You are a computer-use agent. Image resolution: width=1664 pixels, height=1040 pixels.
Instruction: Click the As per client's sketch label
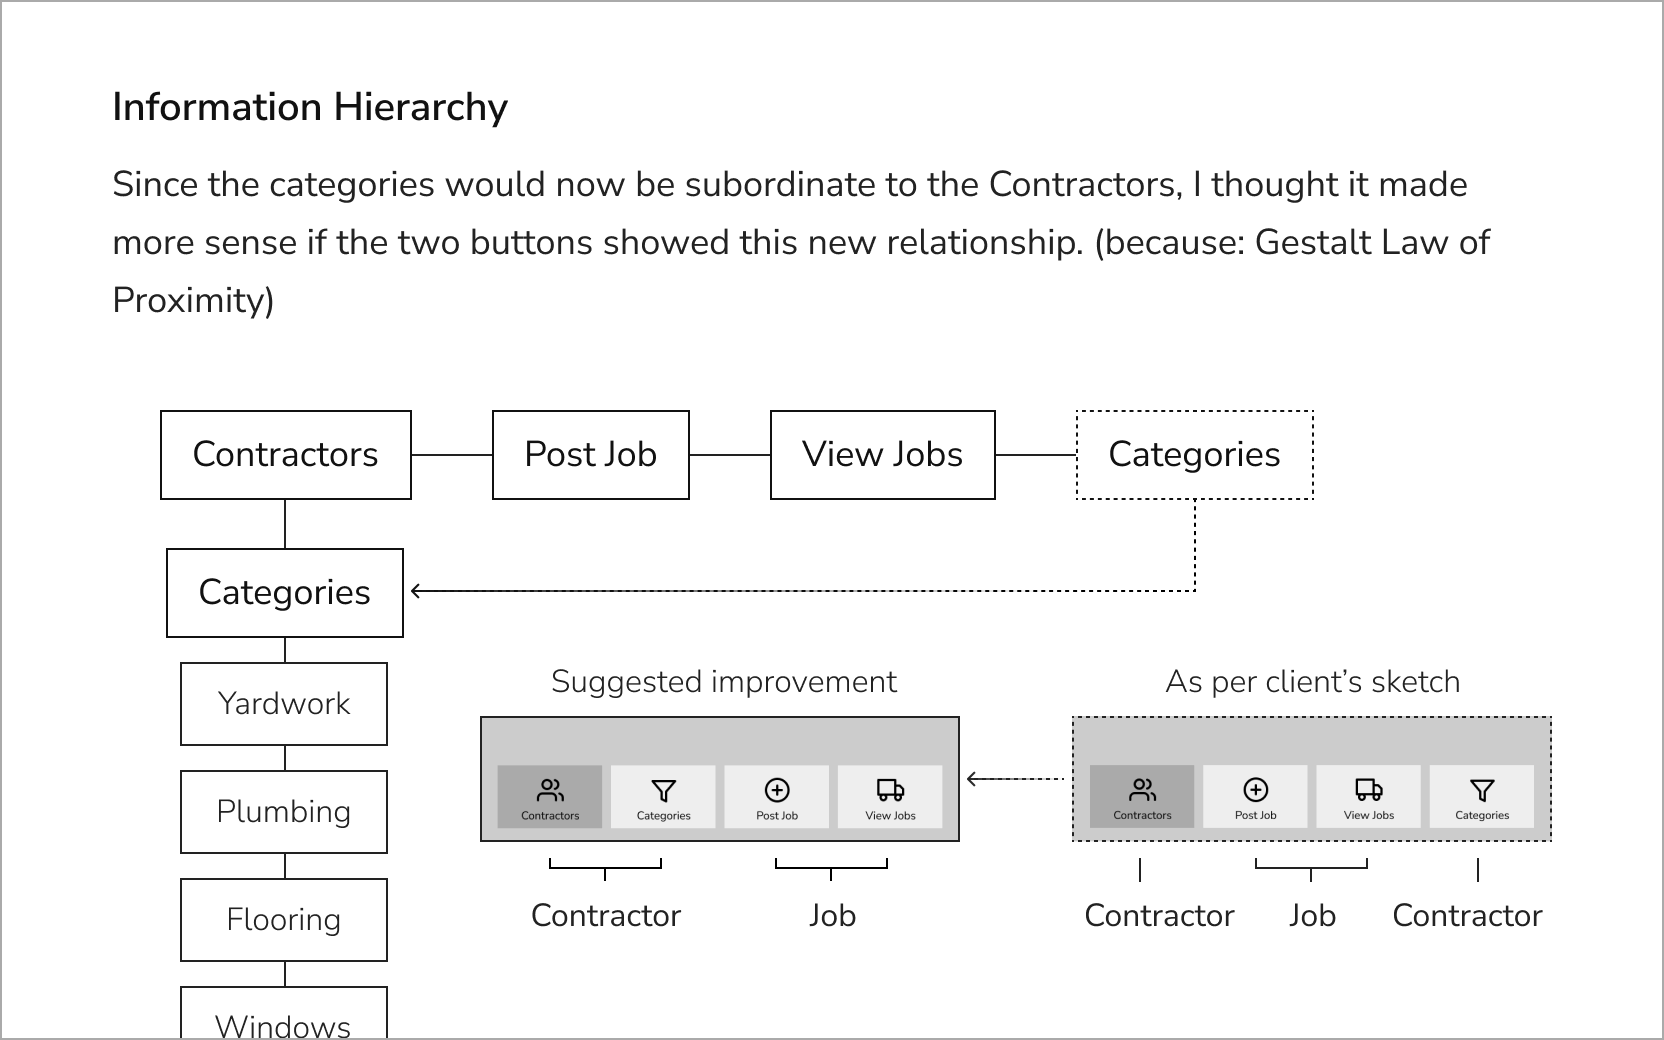[1312, 682]
